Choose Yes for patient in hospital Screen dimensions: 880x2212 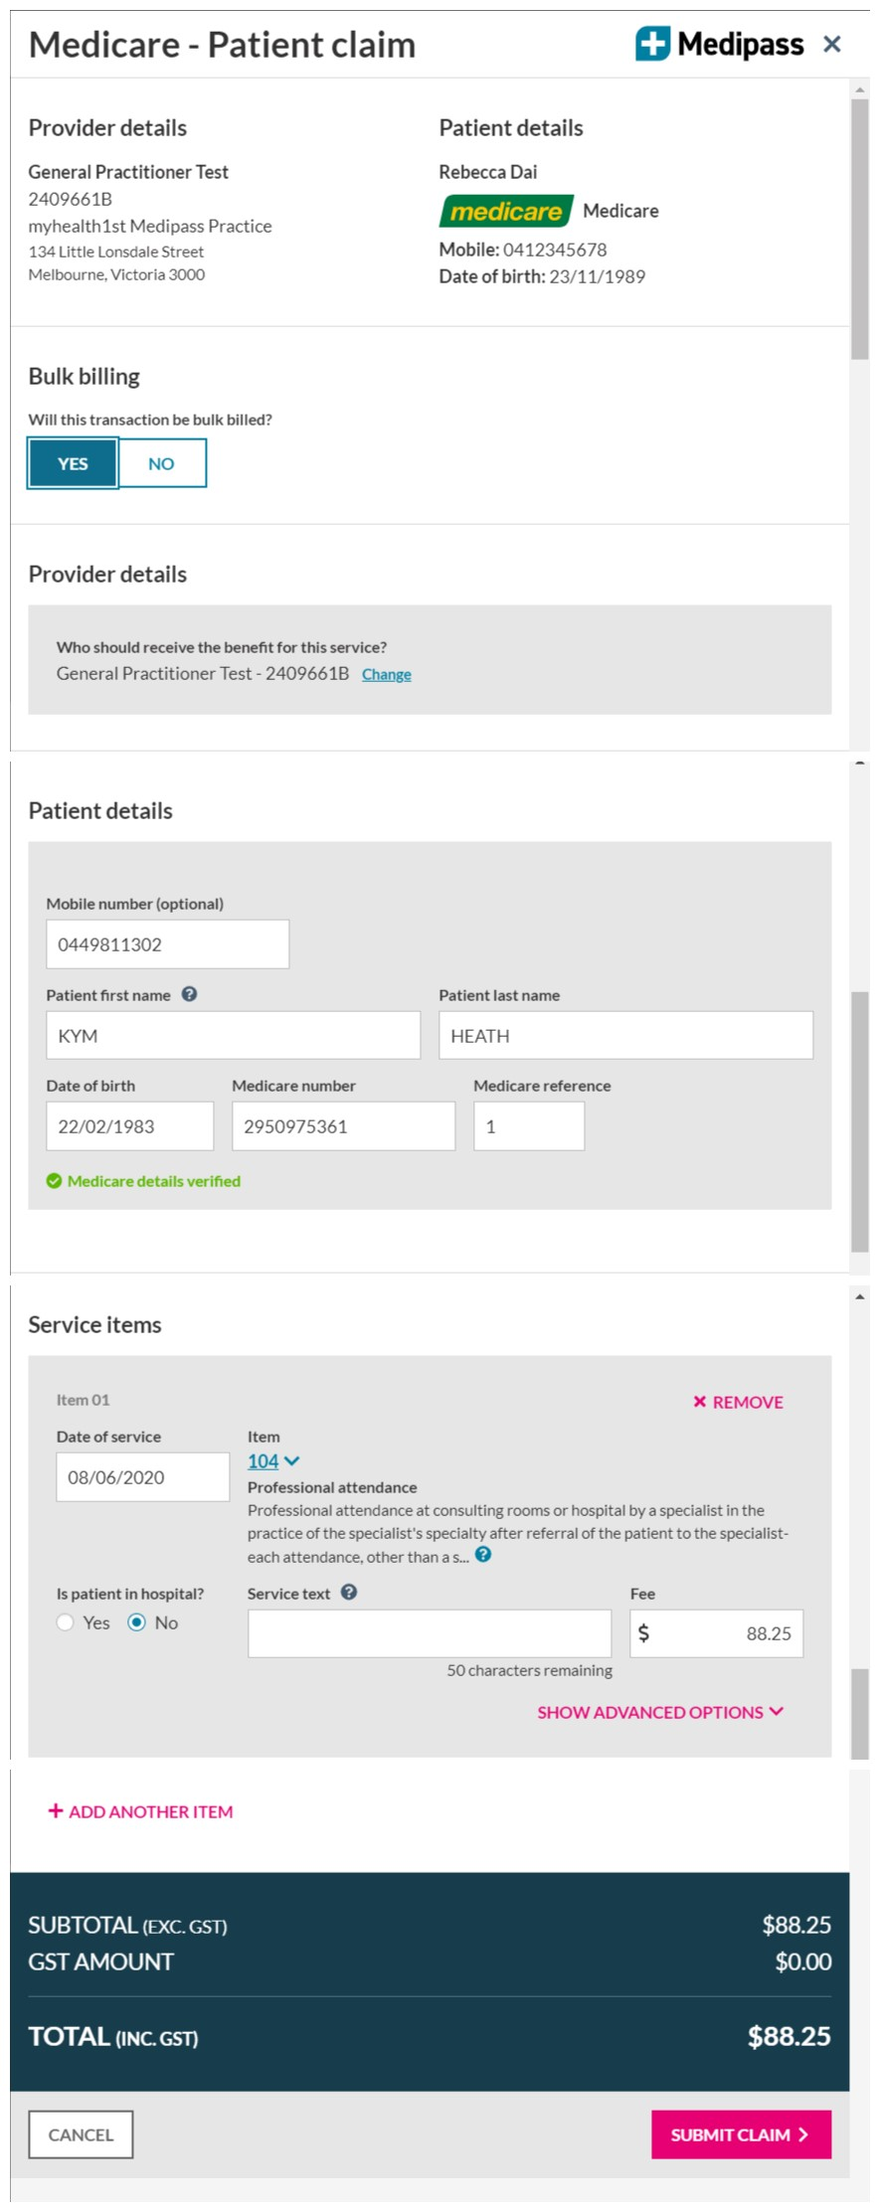66,1622
